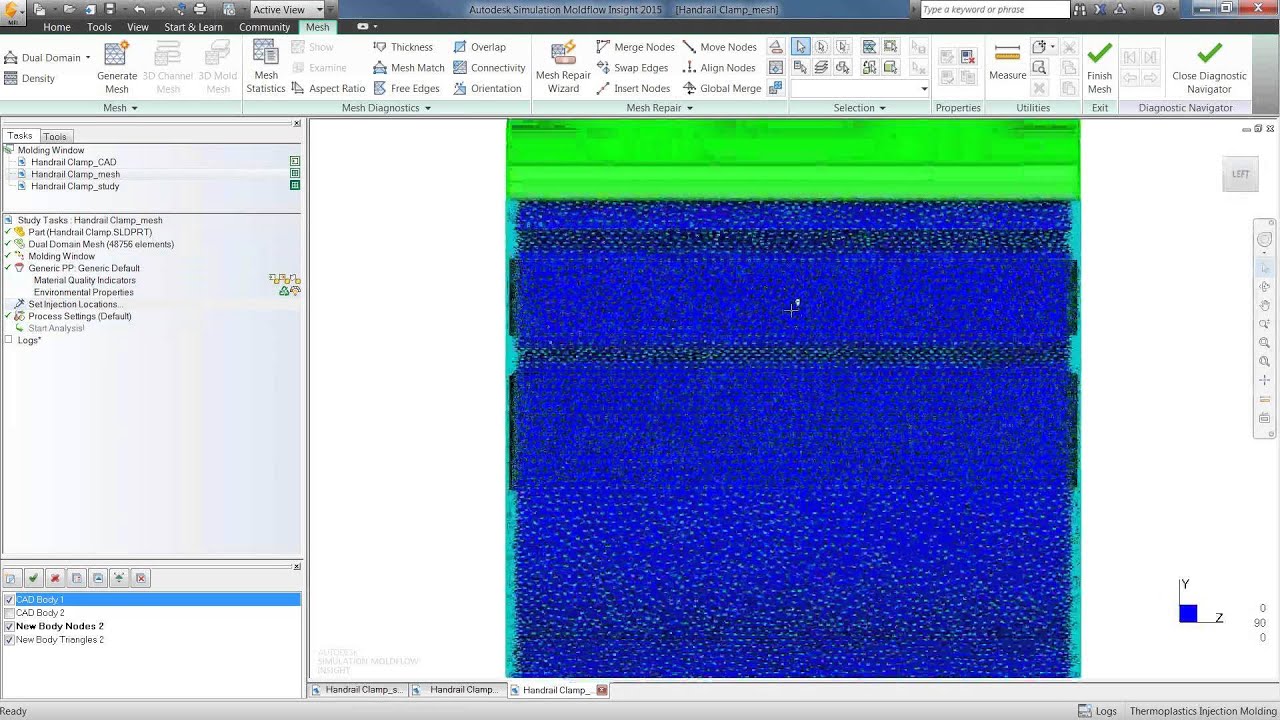Open the Dual Domain mesh type dropdown

87,58
